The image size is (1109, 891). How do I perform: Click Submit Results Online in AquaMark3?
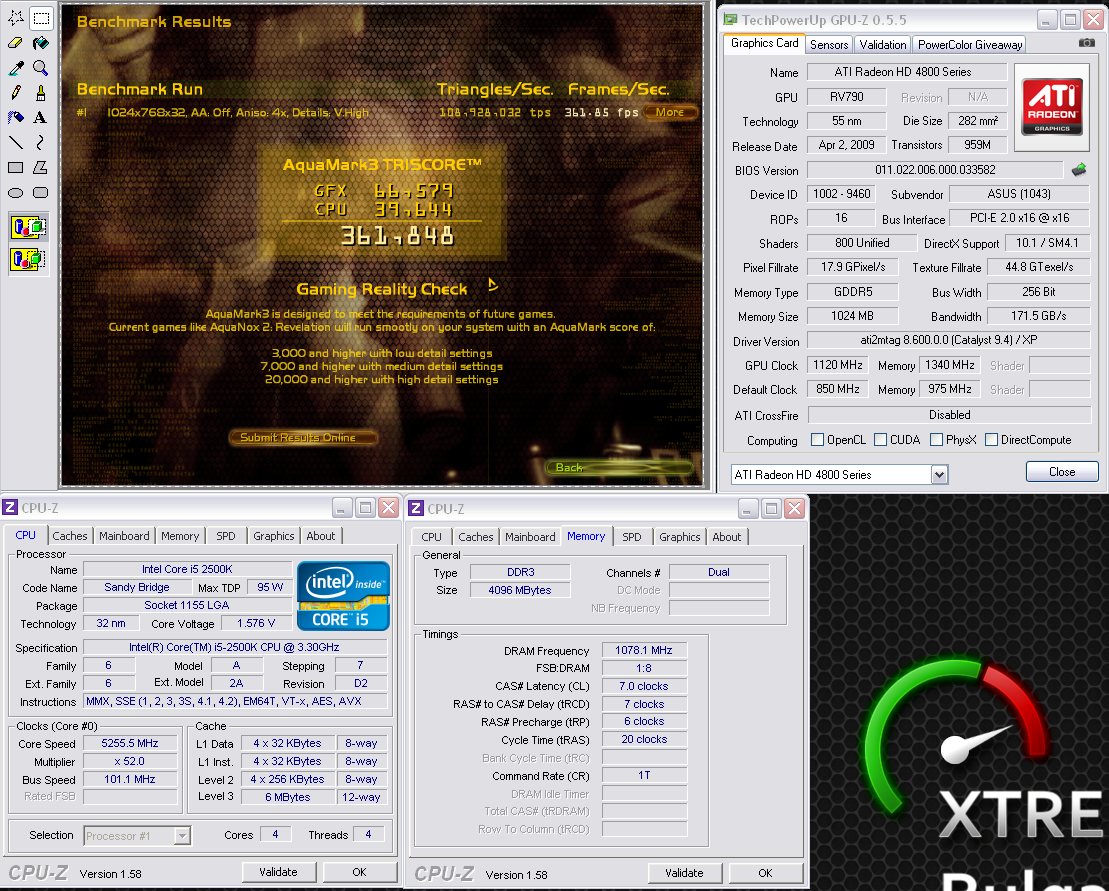point(303,438)
